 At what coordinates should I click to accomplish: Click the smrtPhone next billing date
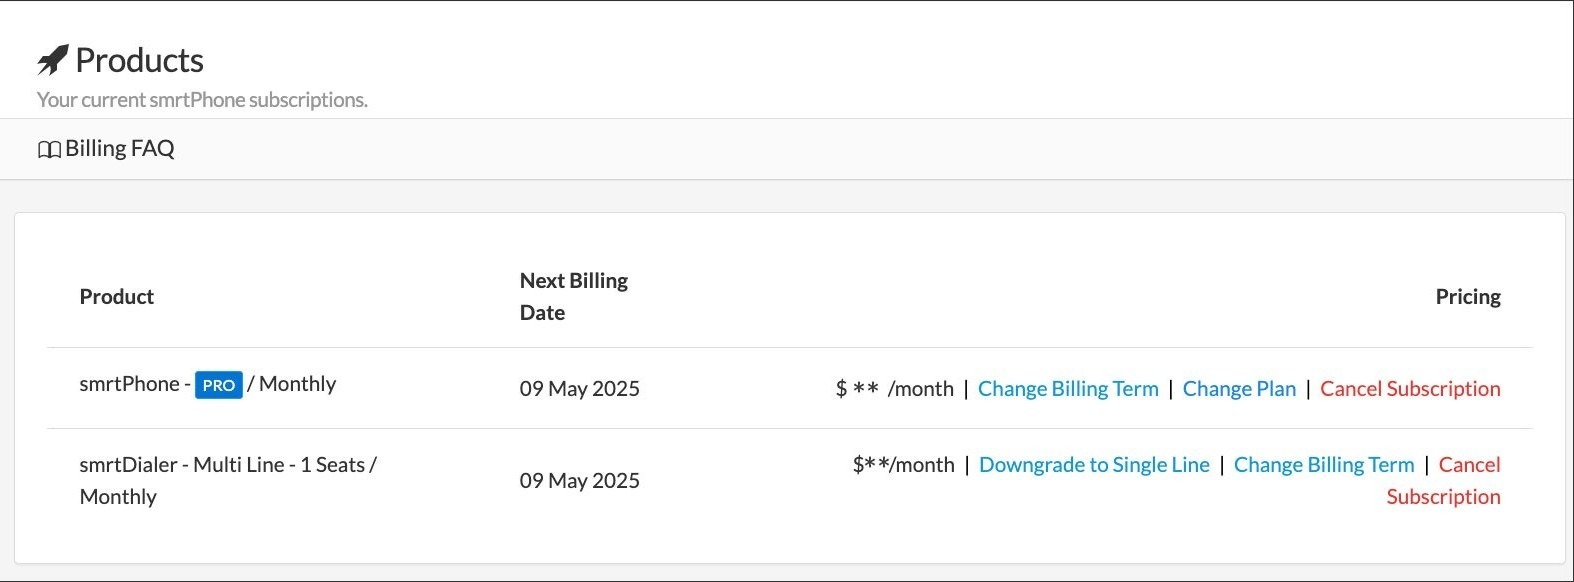coord(579,389)
